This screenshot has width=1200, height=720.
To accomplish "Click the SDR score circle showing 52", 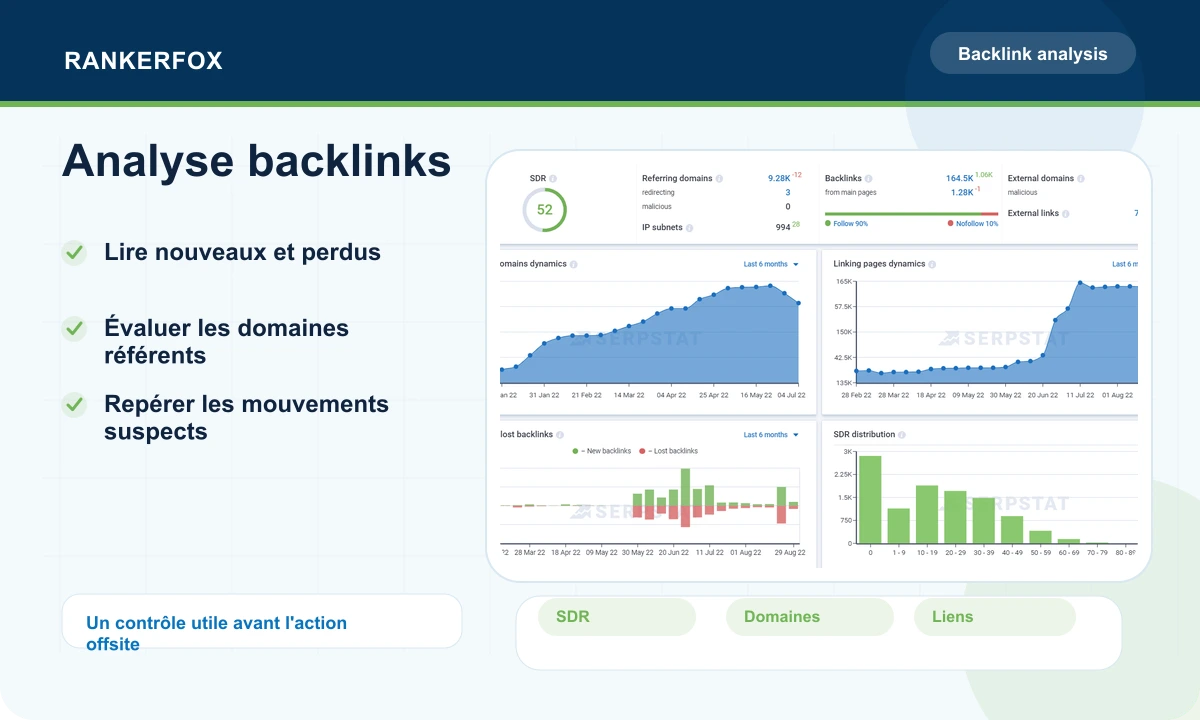I will pyautogui.click(x=544, y=210).
